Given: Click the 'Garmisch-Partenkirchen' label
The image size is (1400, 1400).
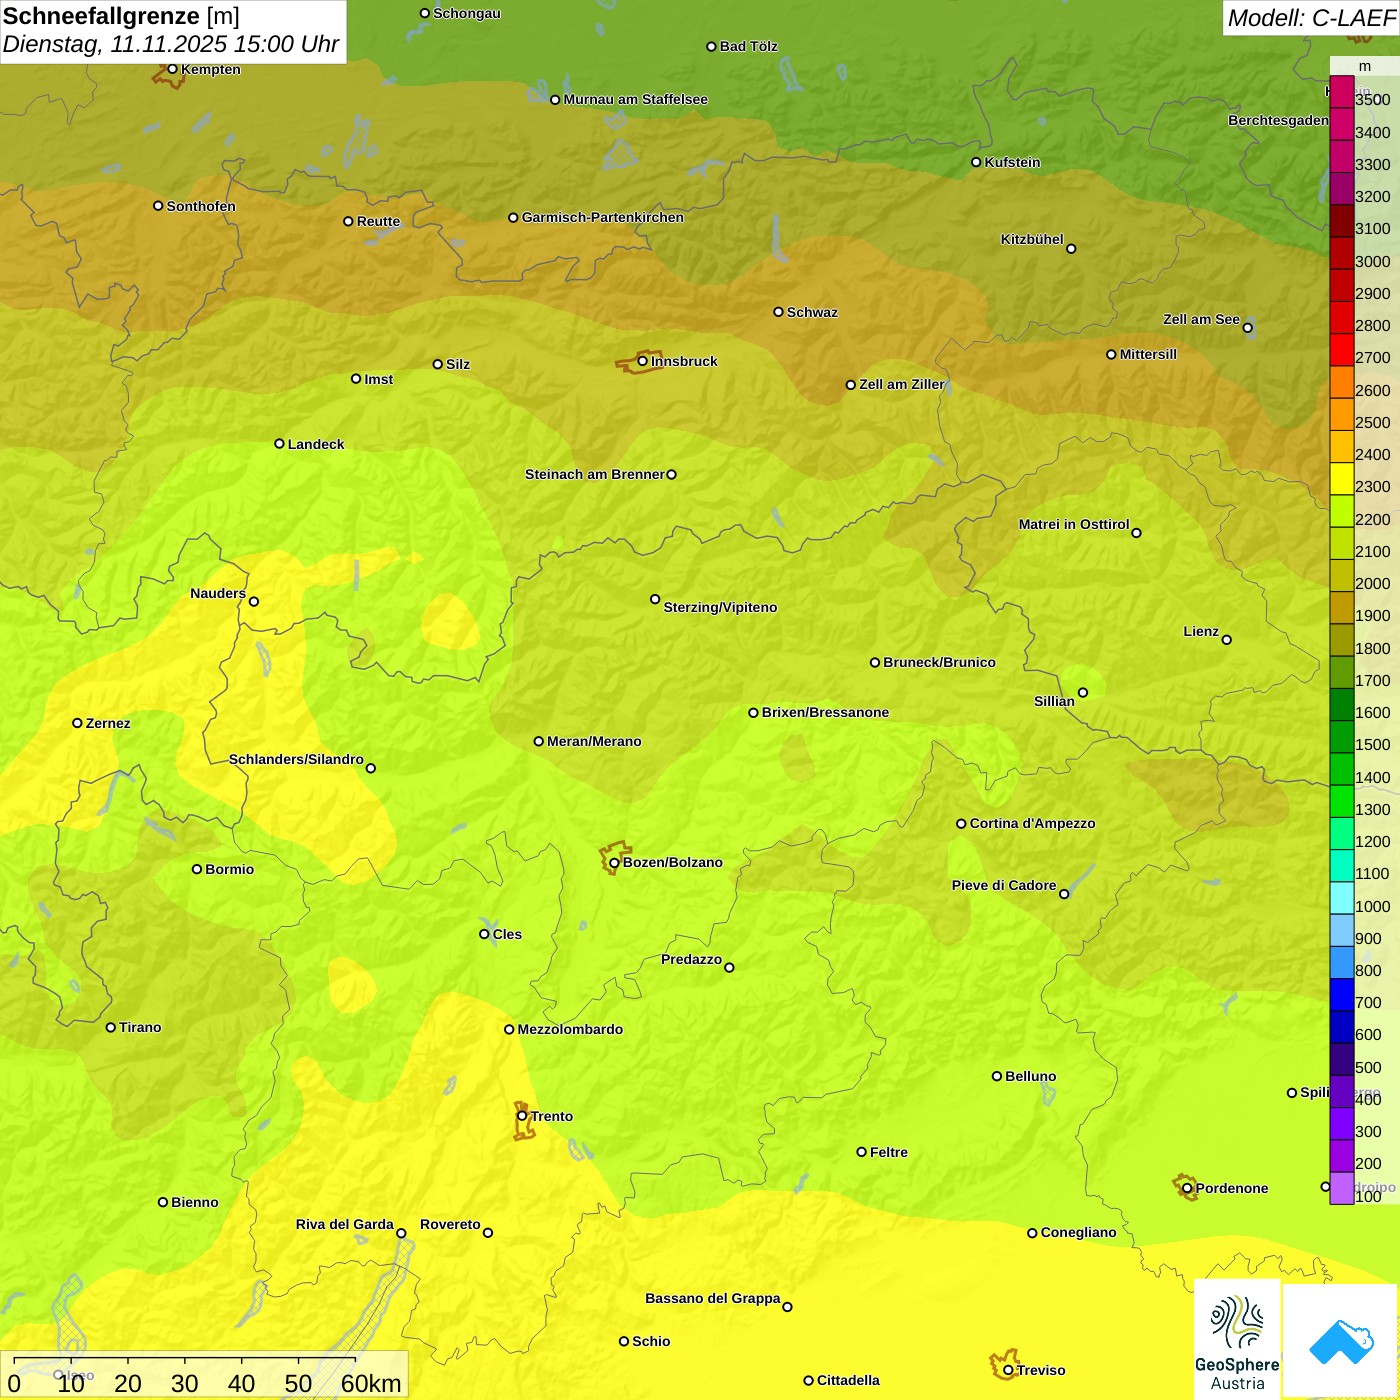Looking at the screenshot, I should [603, 217].
